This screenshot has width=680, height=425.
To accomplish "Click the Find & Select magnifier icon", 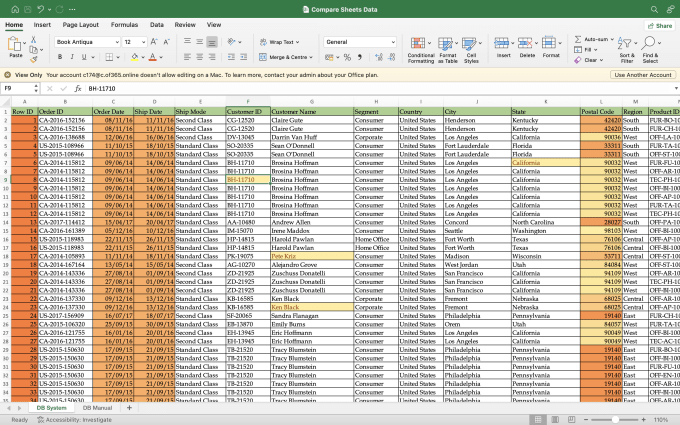I will 648,43.
